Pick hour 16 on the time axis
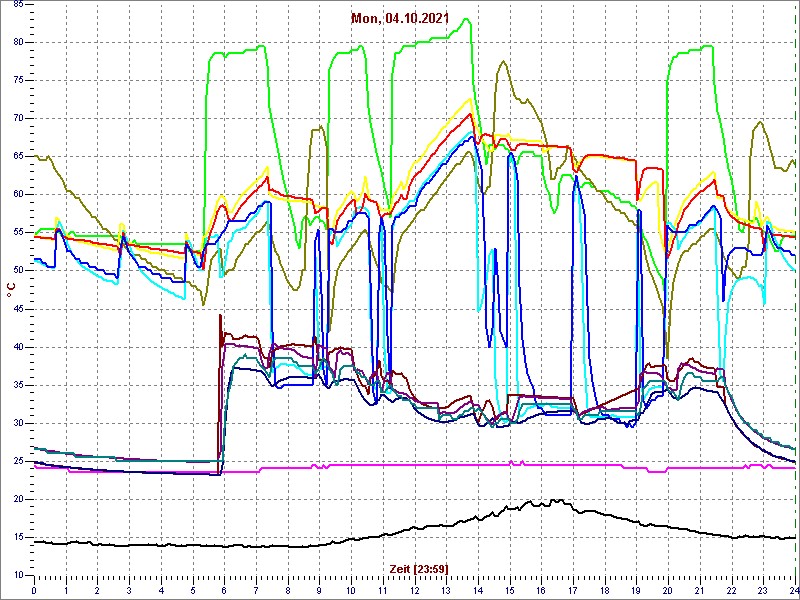 click(x=541, y=591)
